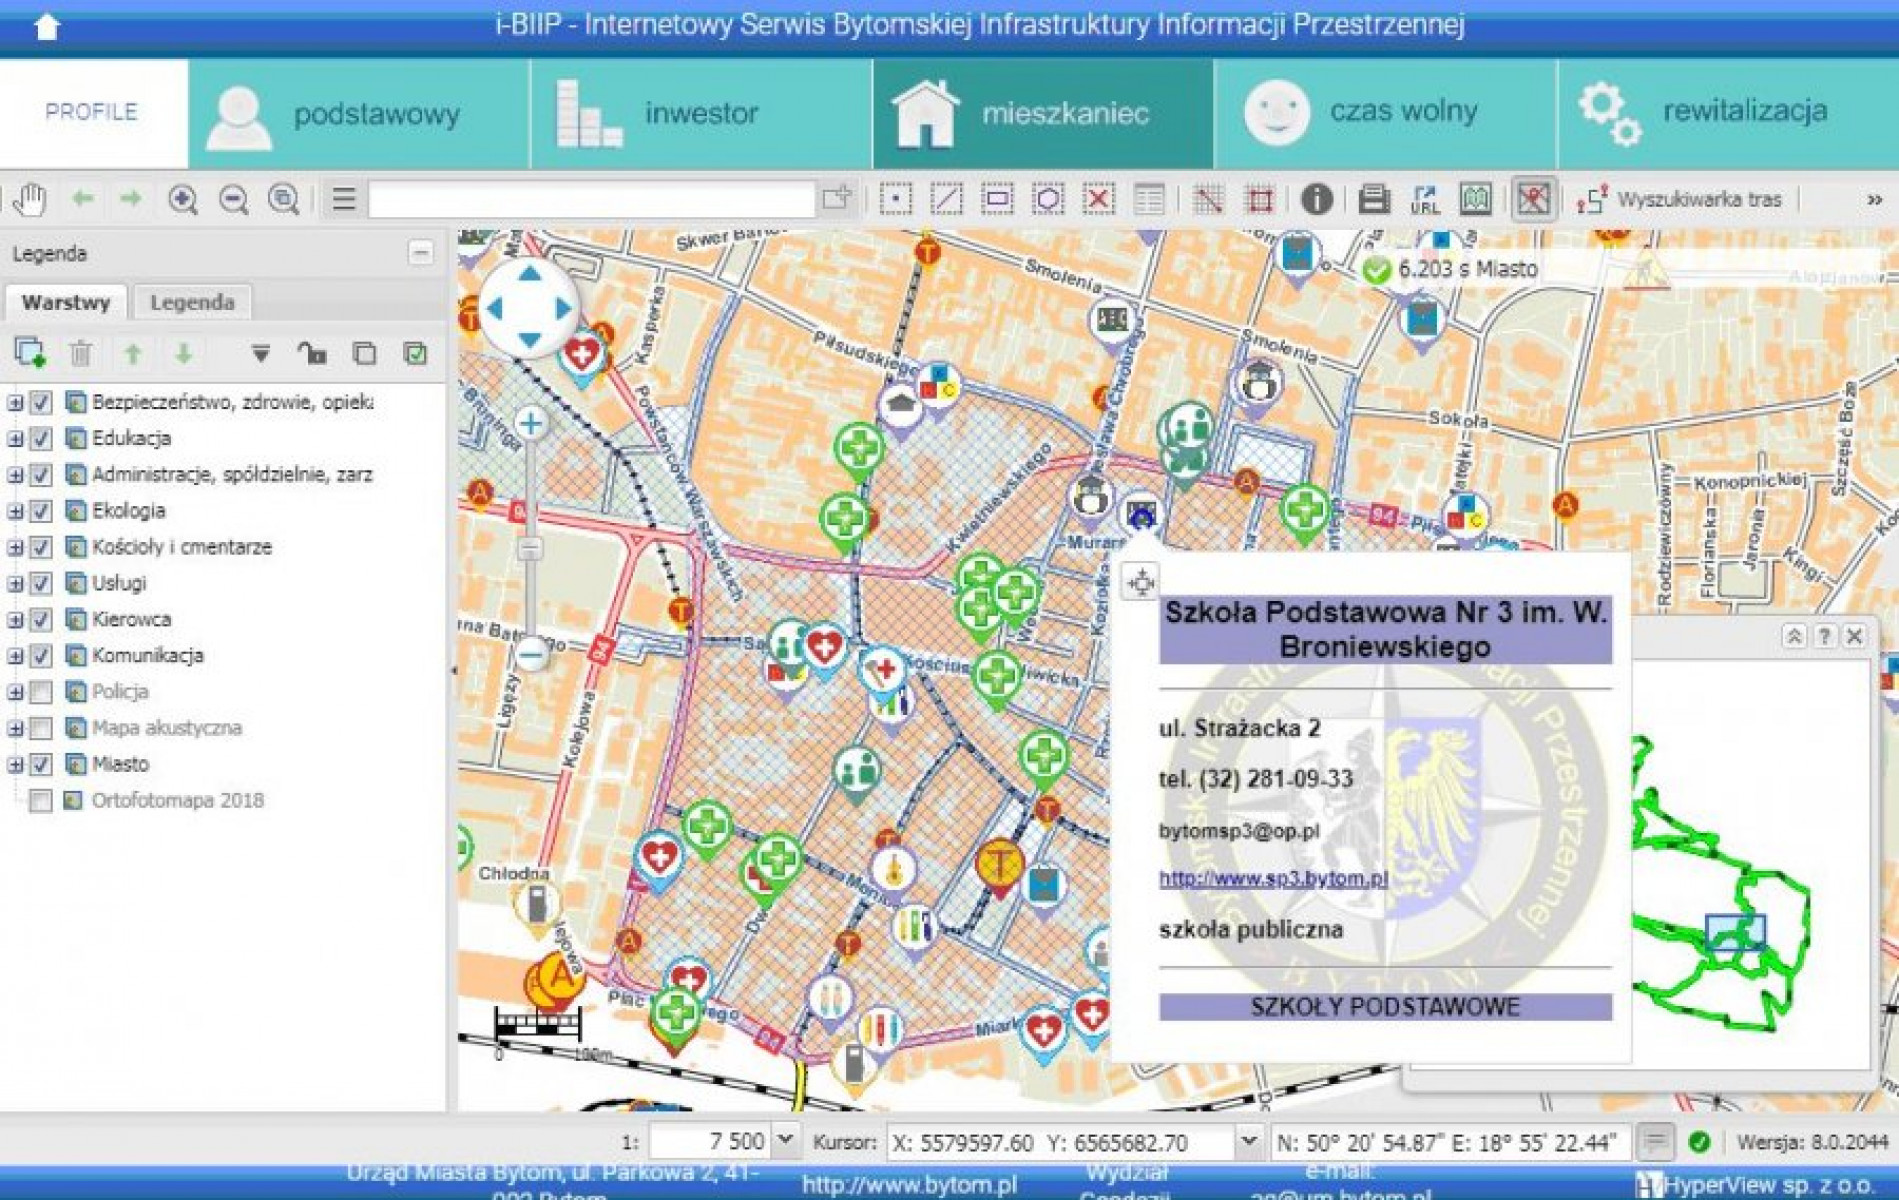Expand the Miasto layer group

[15, 764]
